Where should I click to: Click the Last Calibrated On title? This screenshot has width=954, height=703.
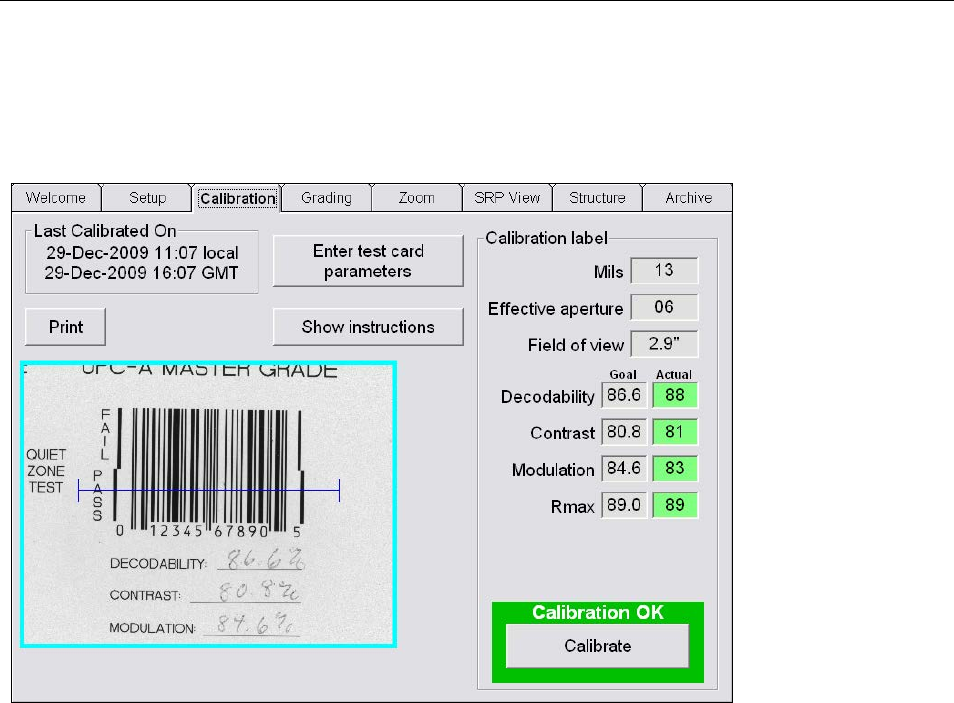click(x=105, y=231)
